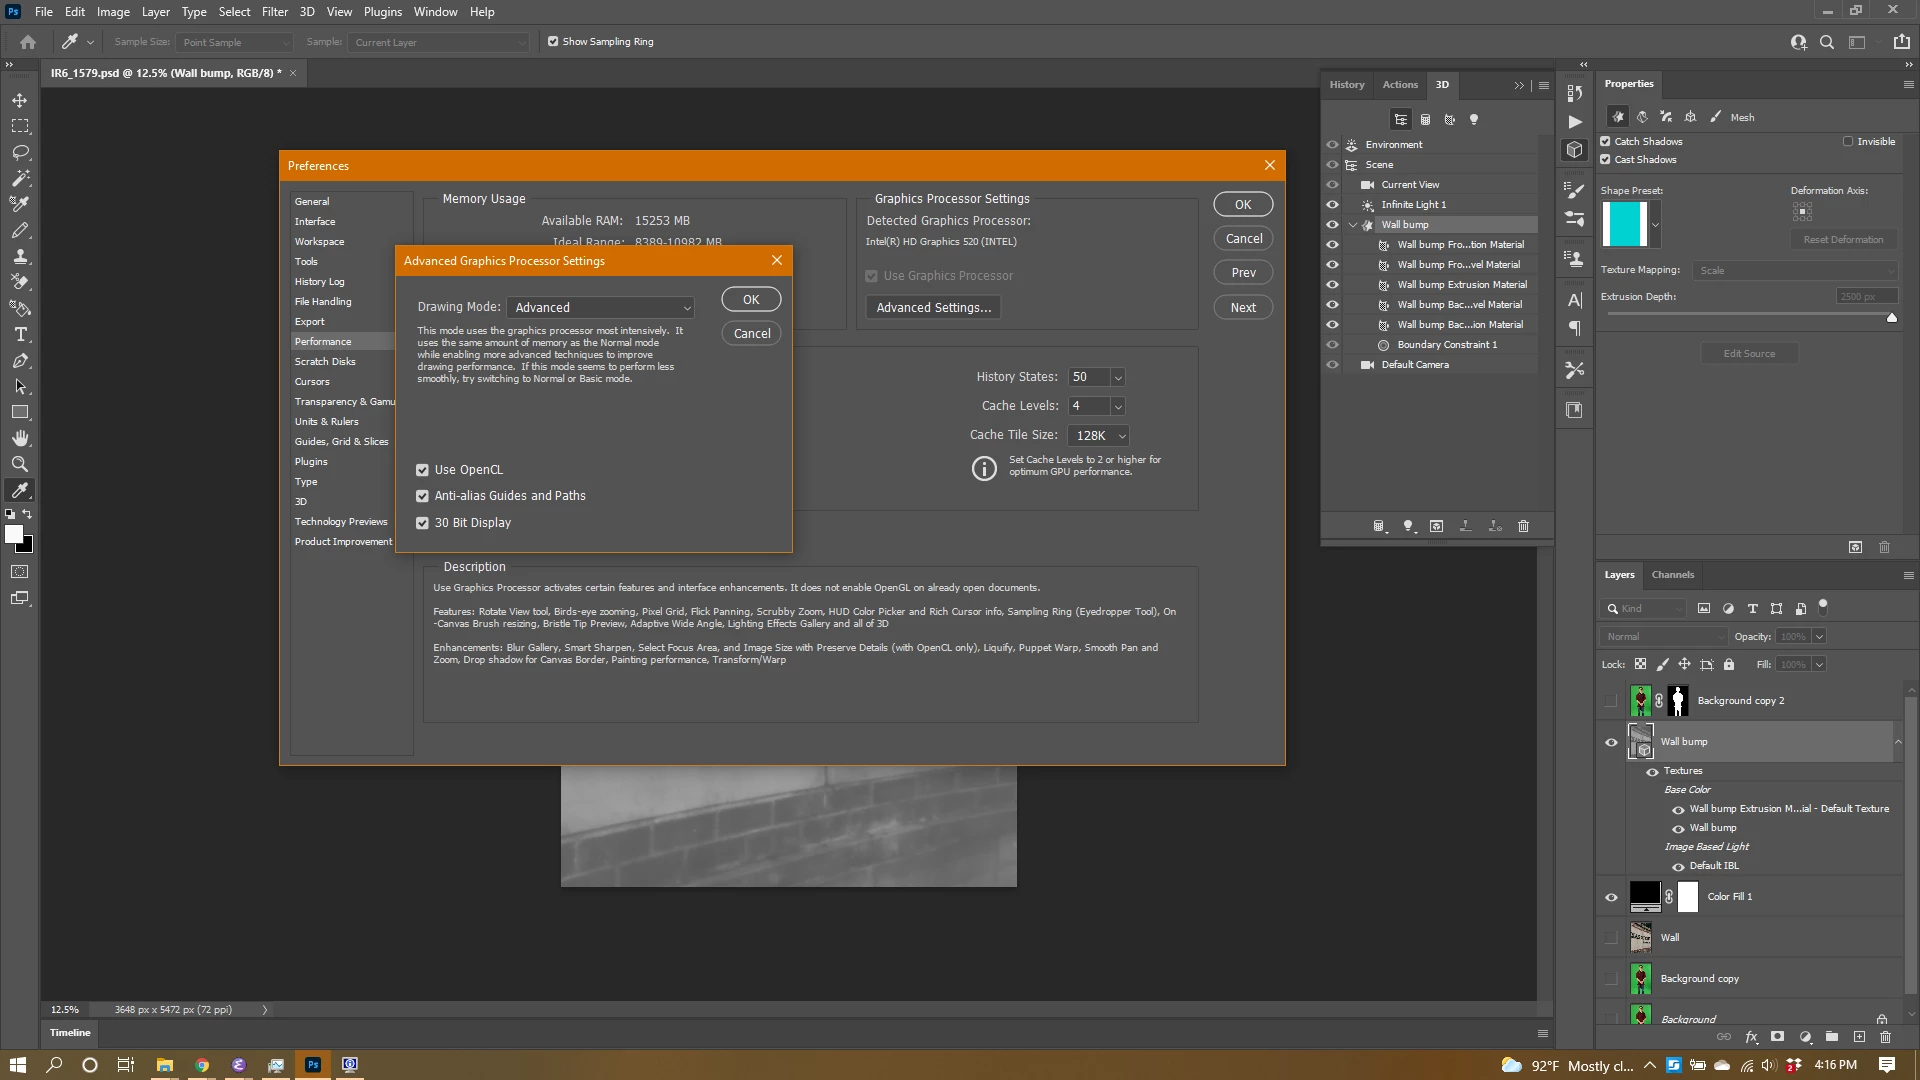Hide the Color Fill 1 layer

[1611, 897]
